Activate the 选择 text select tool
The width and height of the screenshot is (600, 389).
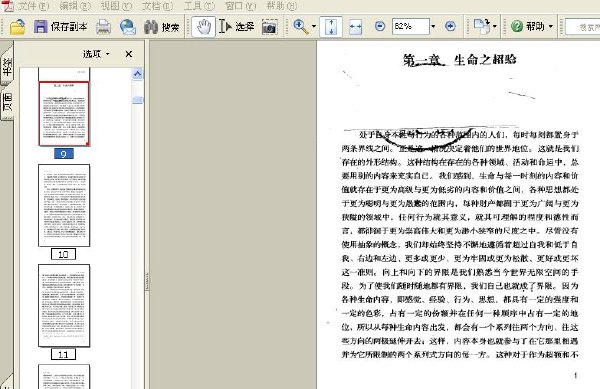tap(237, 26)
